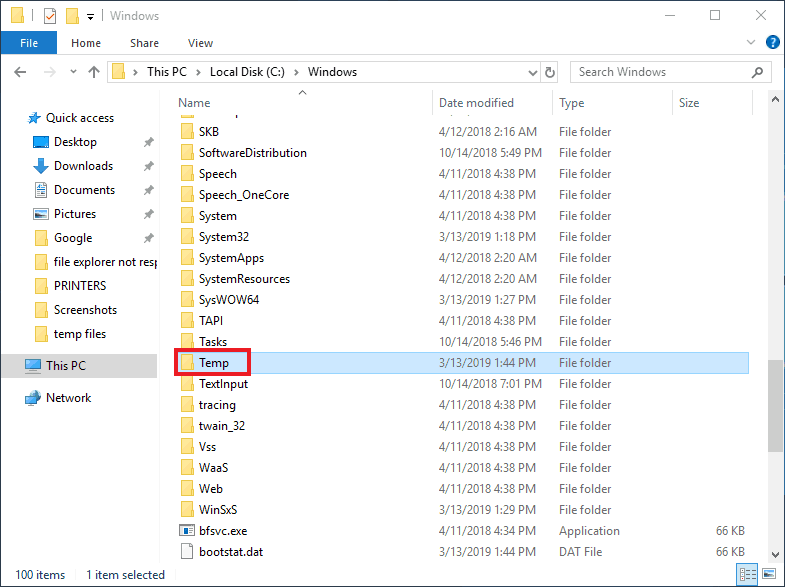Click the bootstat.dat file icon

click(187, 551)
